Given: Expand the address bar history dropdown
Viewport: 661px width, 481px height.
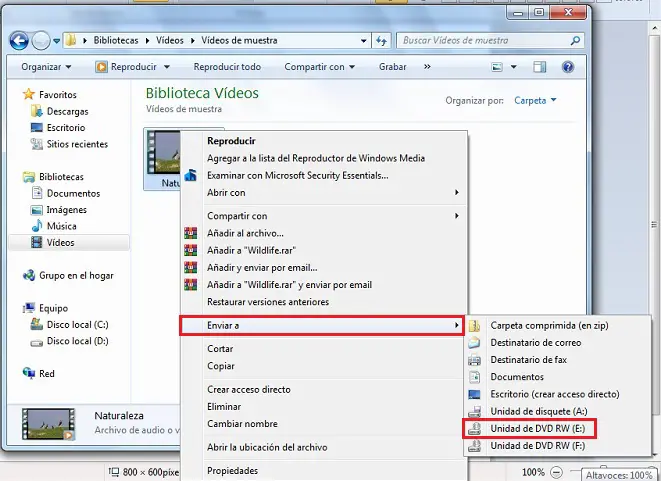Looking at the screenshot, I should [363, 41].
